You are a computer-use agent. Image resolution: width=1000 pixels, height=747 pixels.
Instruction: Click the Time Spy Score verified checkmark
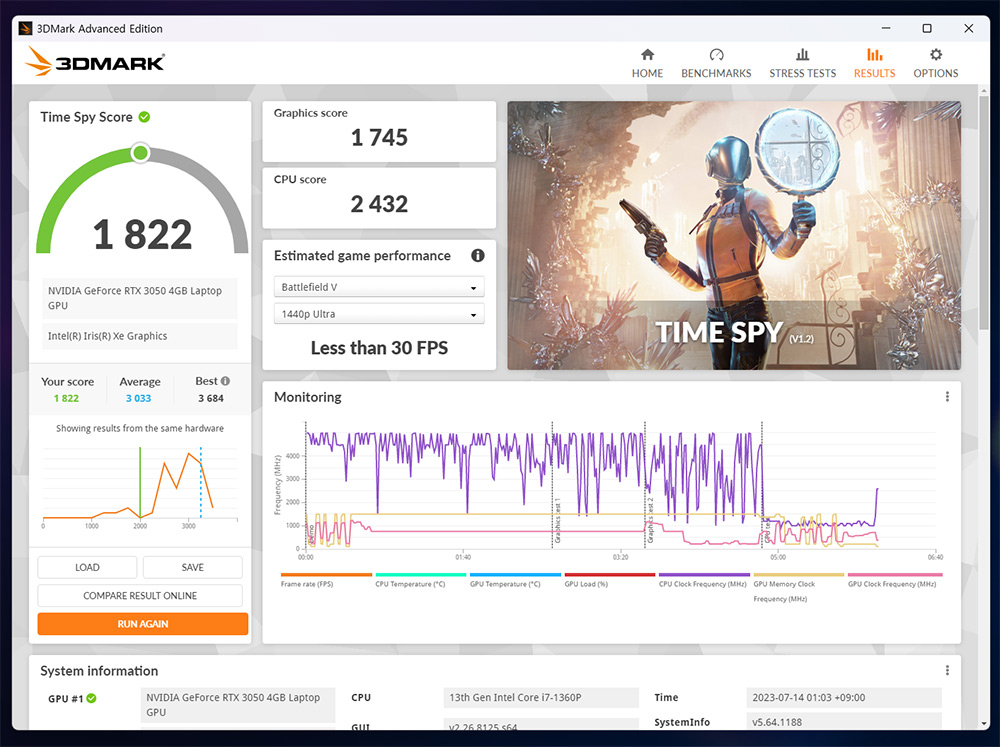point(145,117)
